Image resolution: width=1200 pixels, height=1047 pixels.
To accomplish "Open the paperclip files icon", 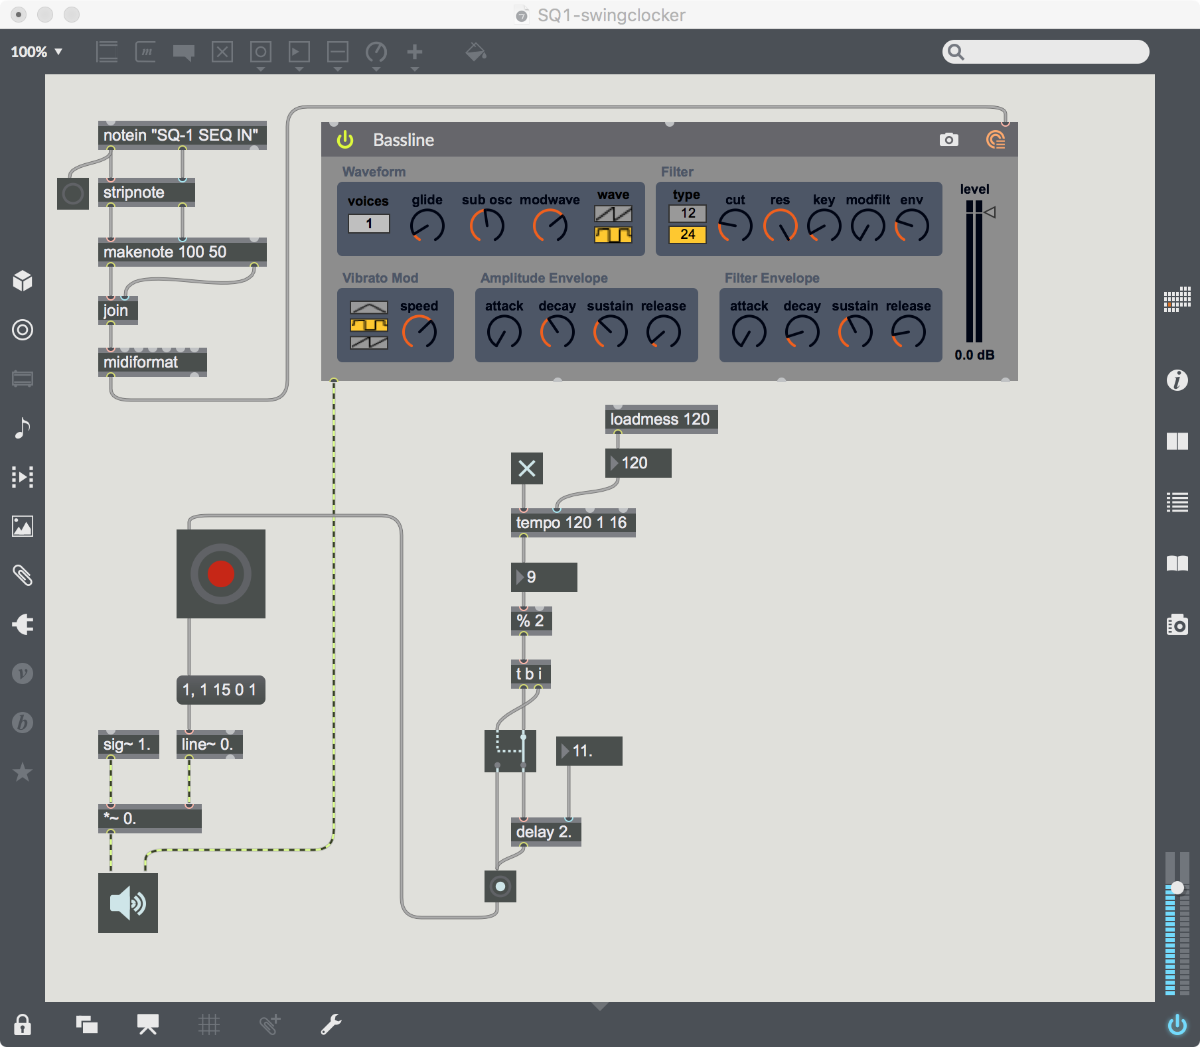I will [22, 575].
